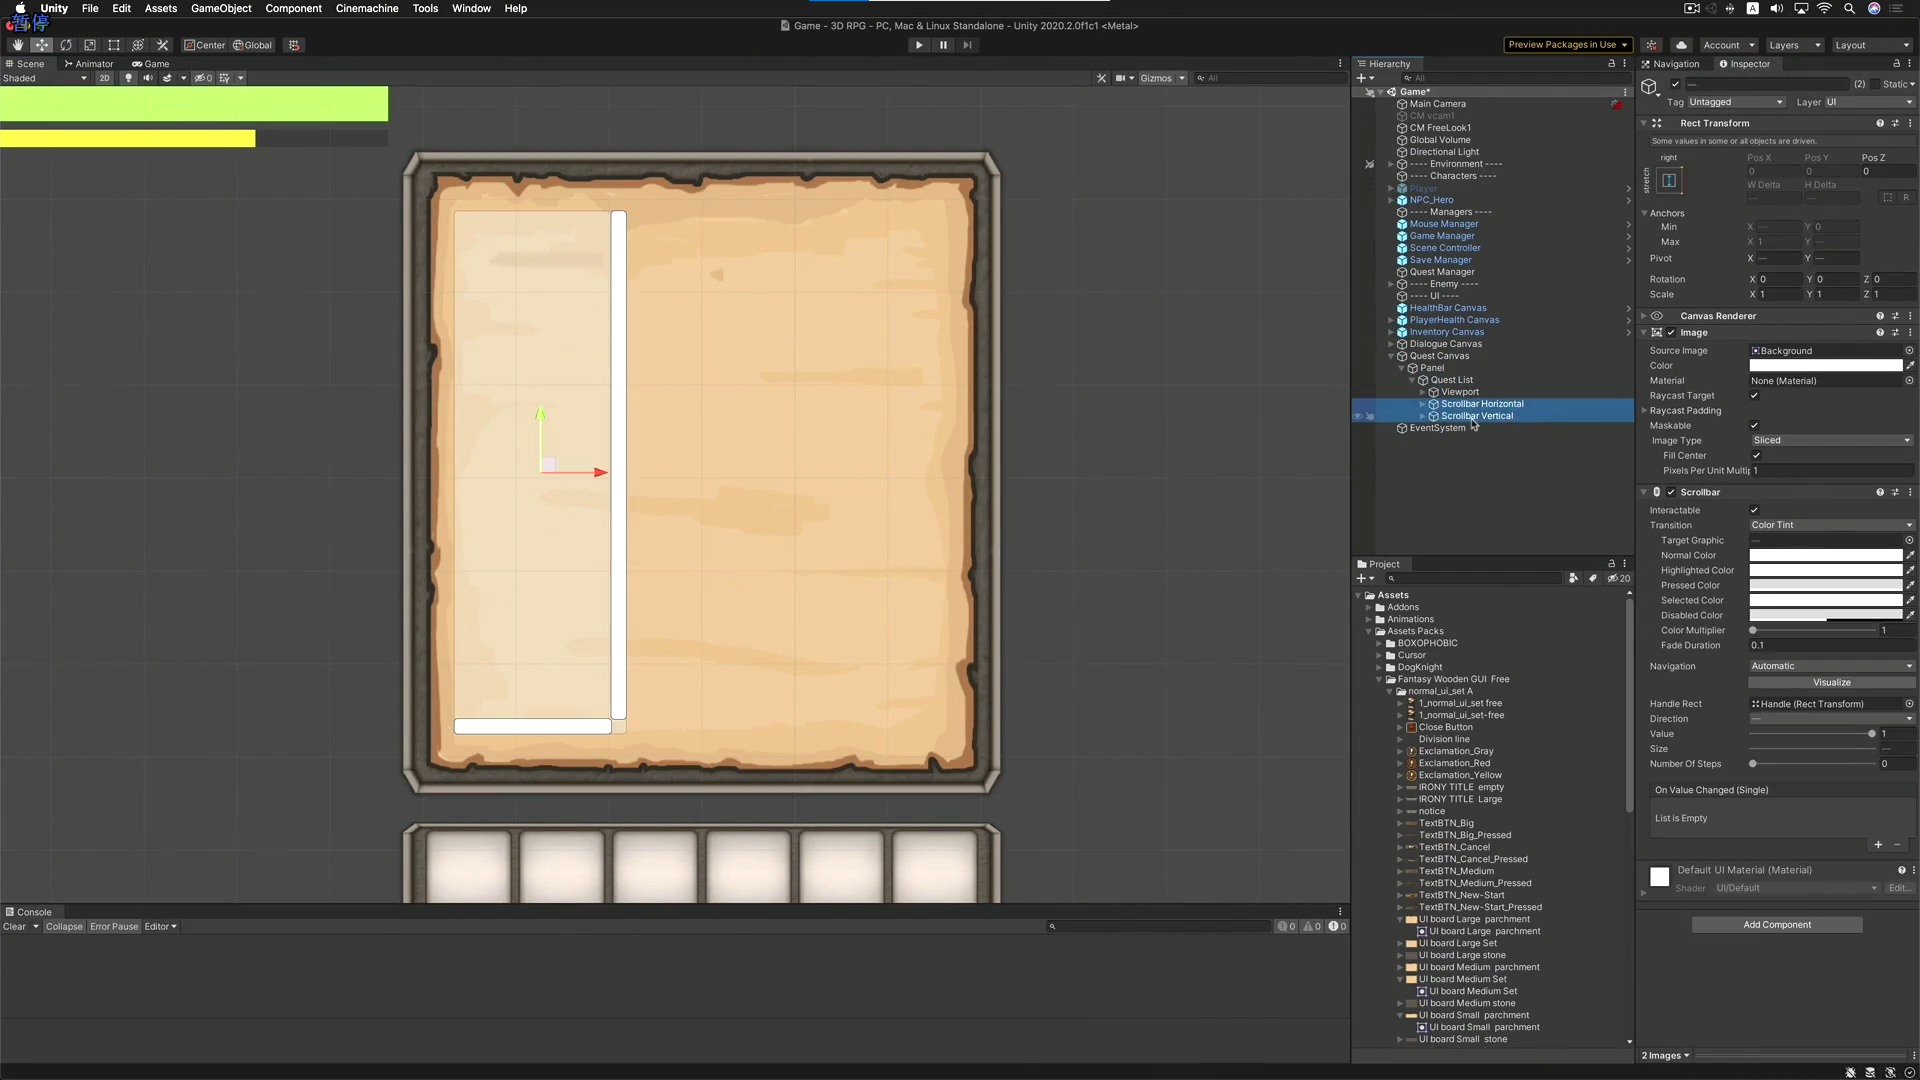Toggle the Fill Center checkbox
Image resolution: width=1920 pixels, height=1080 pixels.
[x=1756, y=456]
